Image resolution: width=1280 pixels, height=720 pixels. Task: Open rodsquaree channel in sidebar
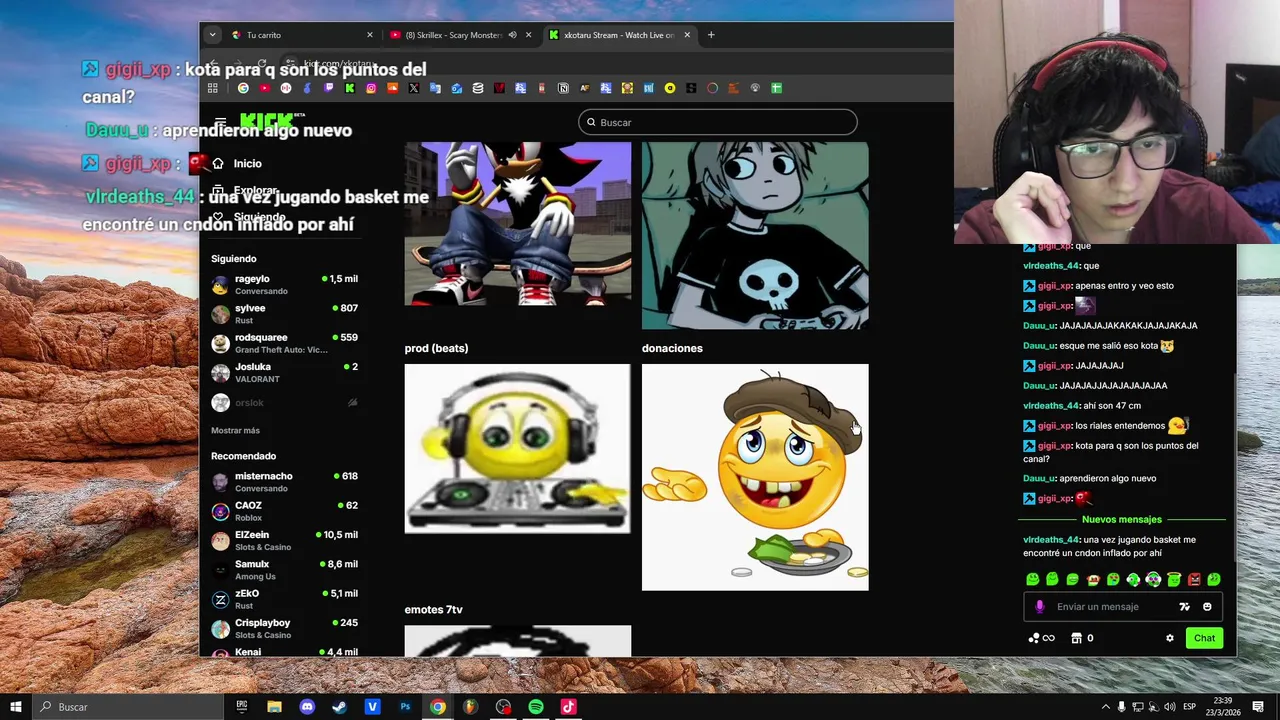click(x=284, y=343)
